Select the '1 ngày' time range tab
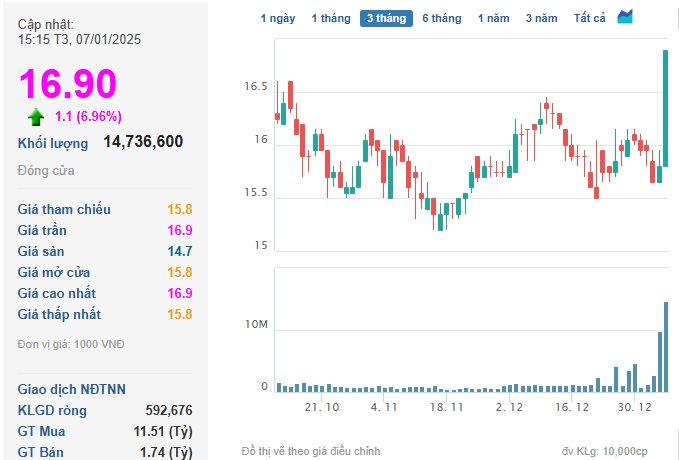 coord(278,18)
